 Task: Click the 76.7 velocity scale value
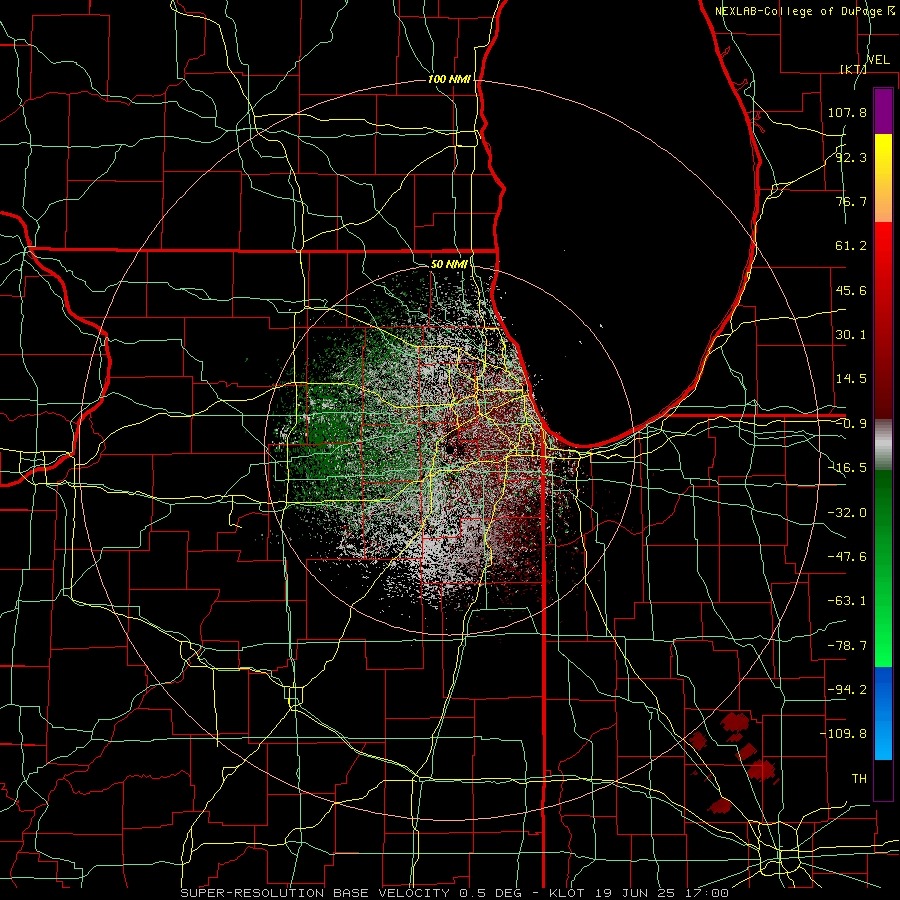click(x=851, y=201)
